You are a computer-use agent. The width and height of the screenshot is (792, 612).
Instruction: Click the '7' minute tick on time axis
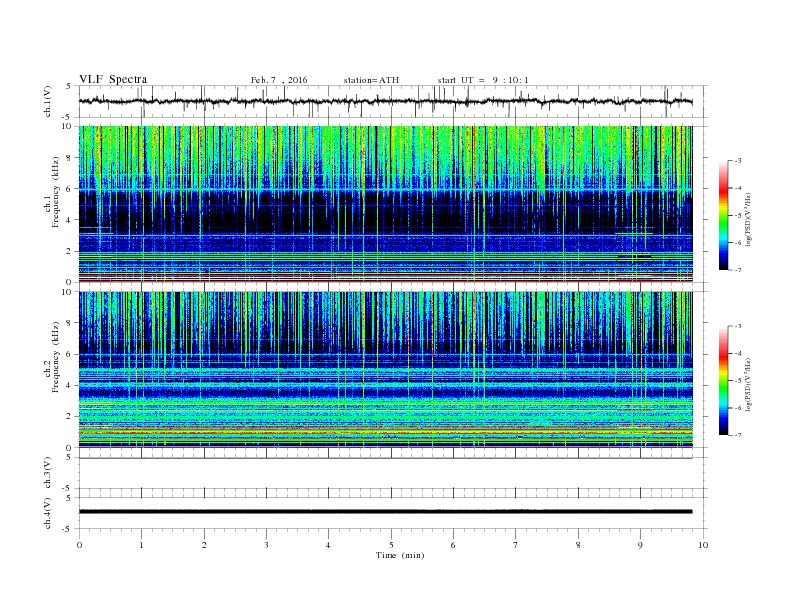point(516,545)
